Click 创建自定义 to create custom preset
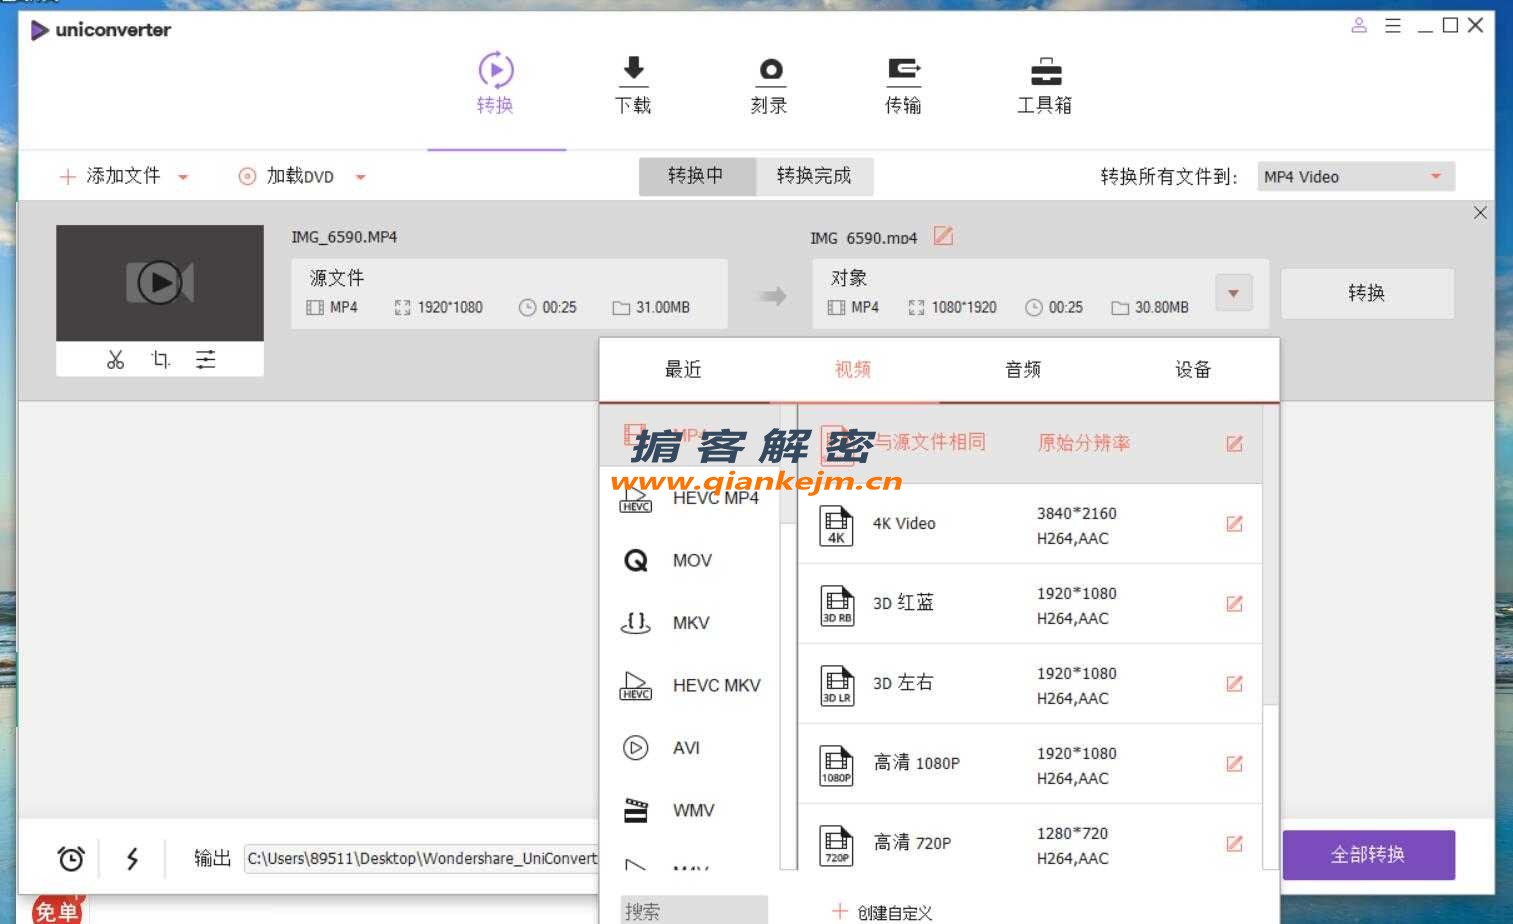Image resolution: width=1513 pixels, height=924 pixels. (882, 912)
